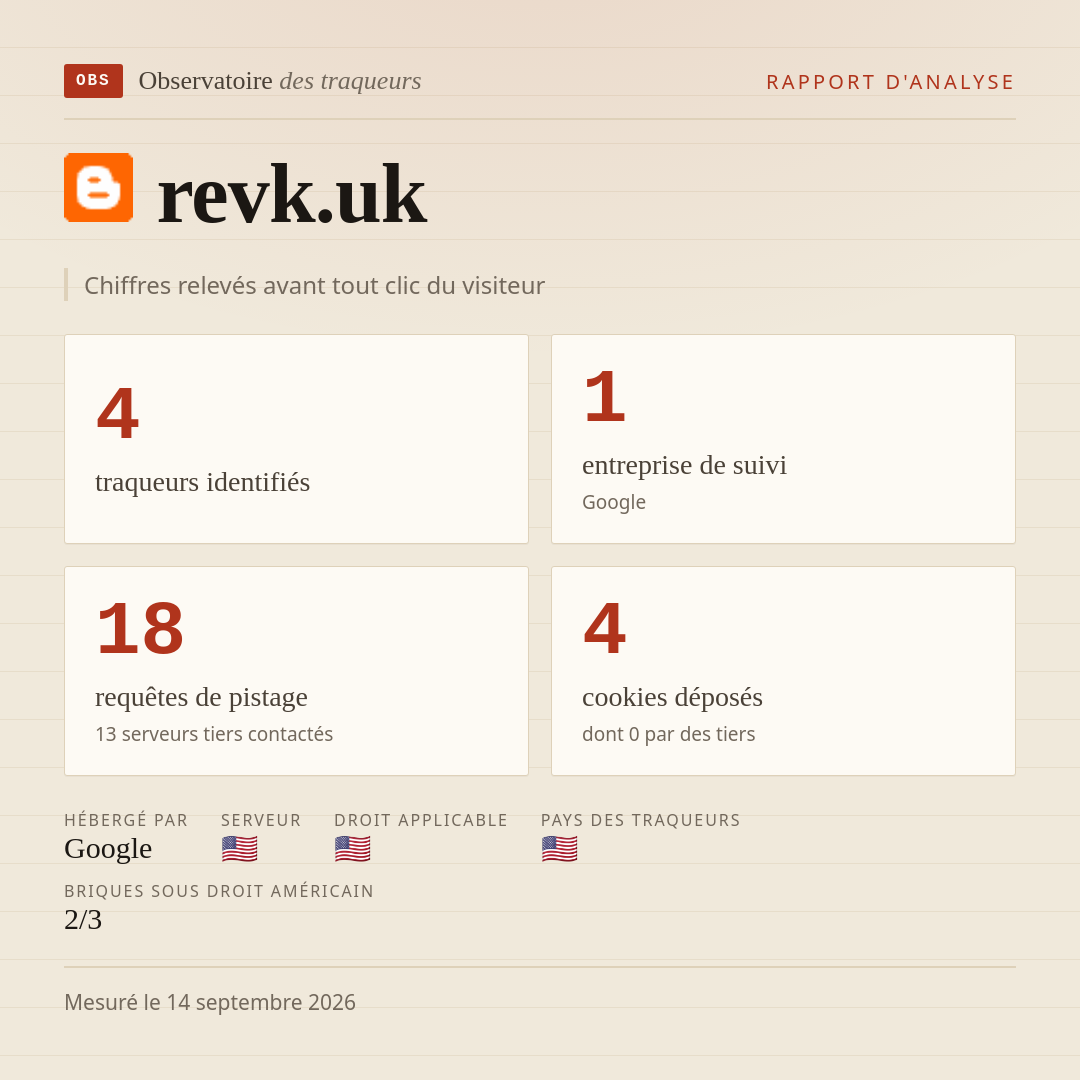
Task: Click 'Google' under entreprise de suivi
Action: tap(614, 502)
